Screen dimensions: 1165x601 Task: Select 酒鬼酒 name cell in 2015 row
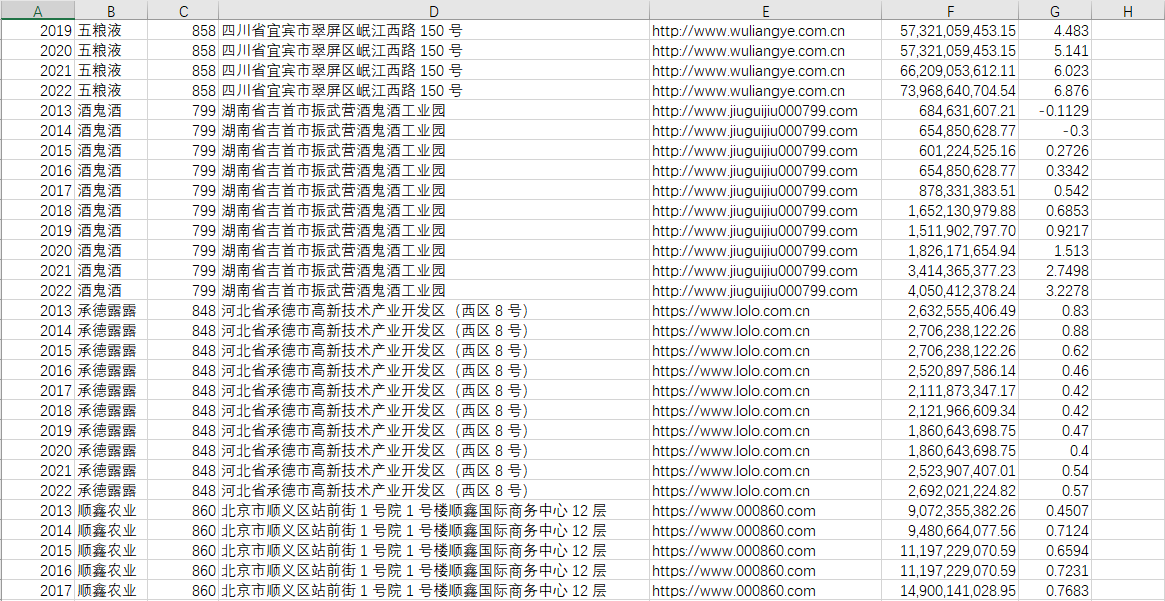coord(111,152)
